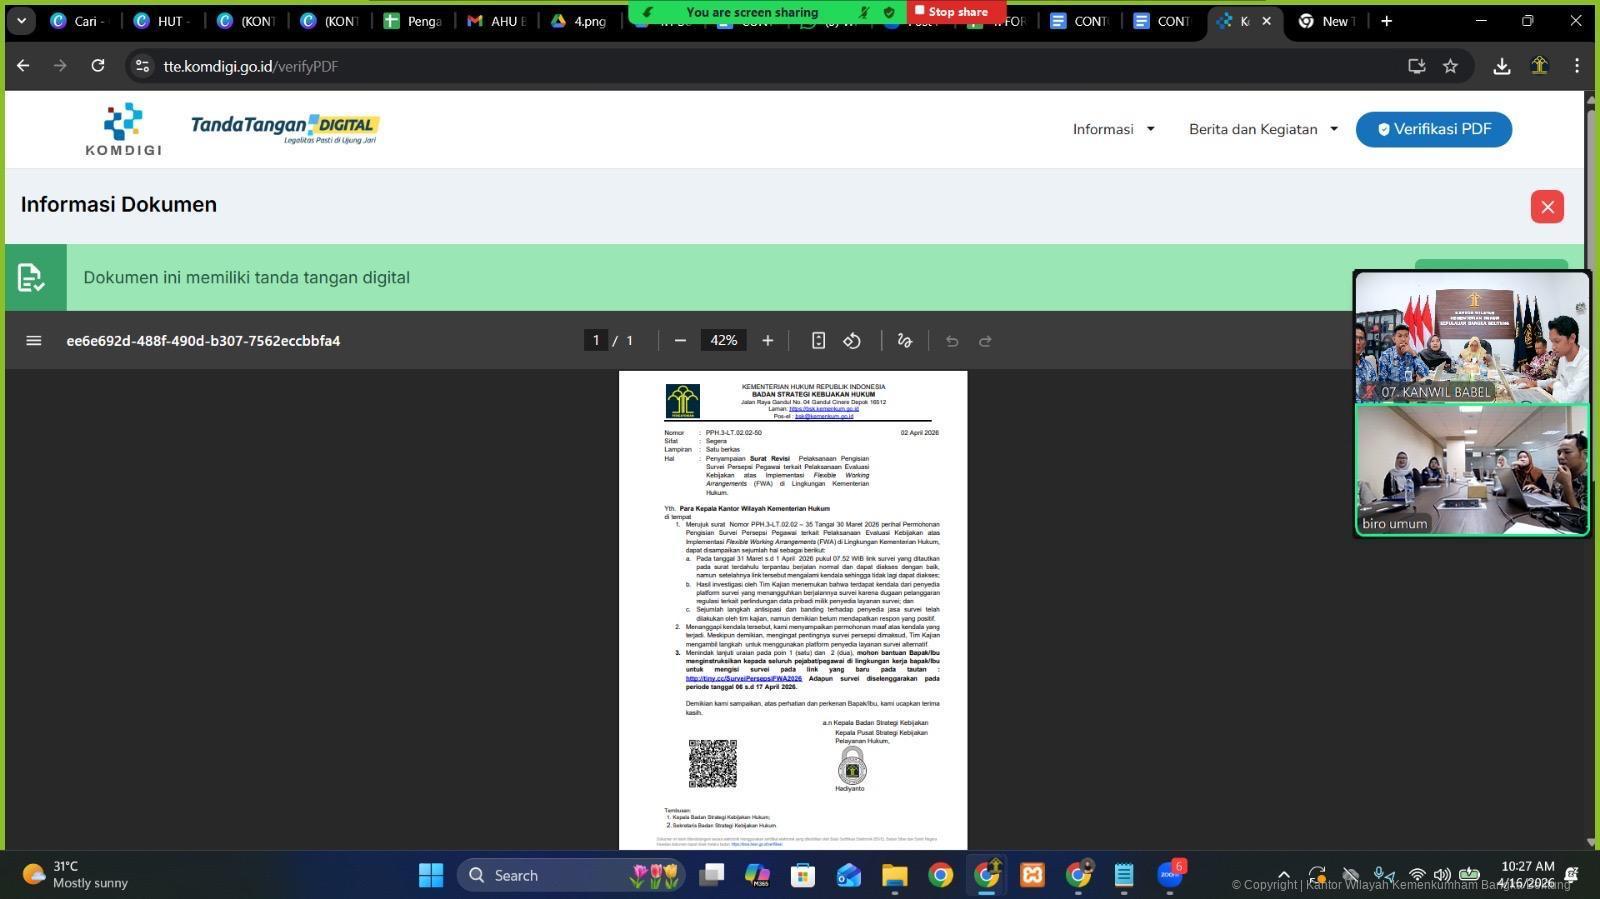
Task: Switch to the 4.png browser tab
Action: coord(579,21)
